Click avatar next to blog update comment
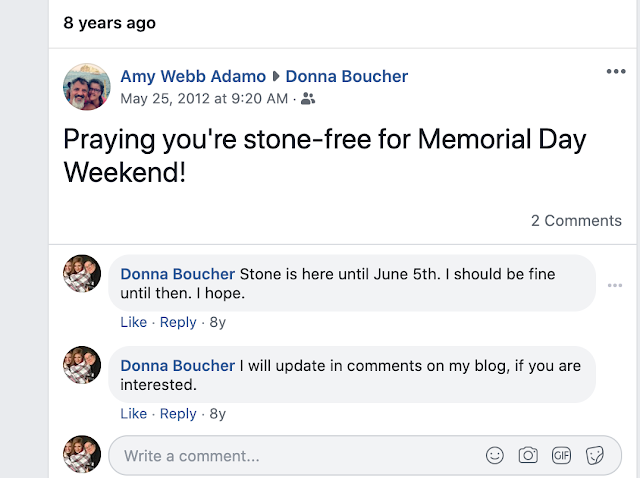 [82, 365]
